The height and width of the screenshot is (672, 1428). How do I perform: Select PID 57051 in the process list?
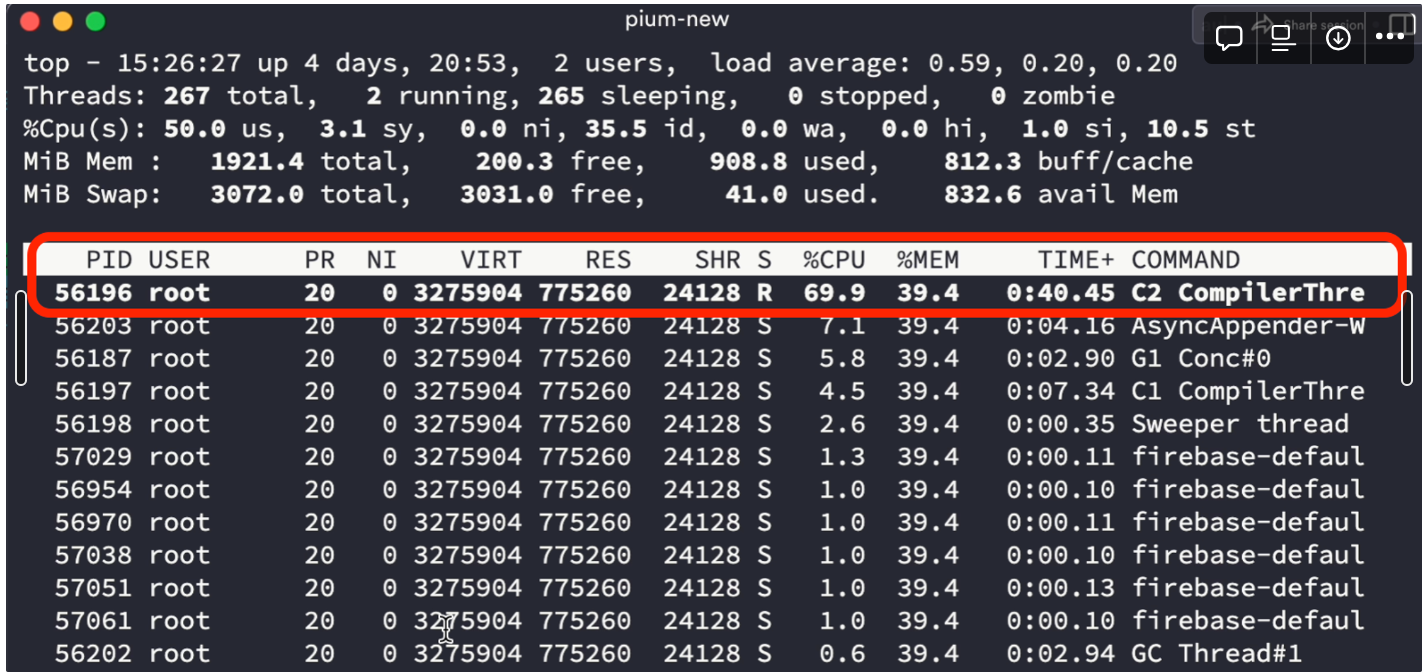pyautogui.click(x=93, y=588)
